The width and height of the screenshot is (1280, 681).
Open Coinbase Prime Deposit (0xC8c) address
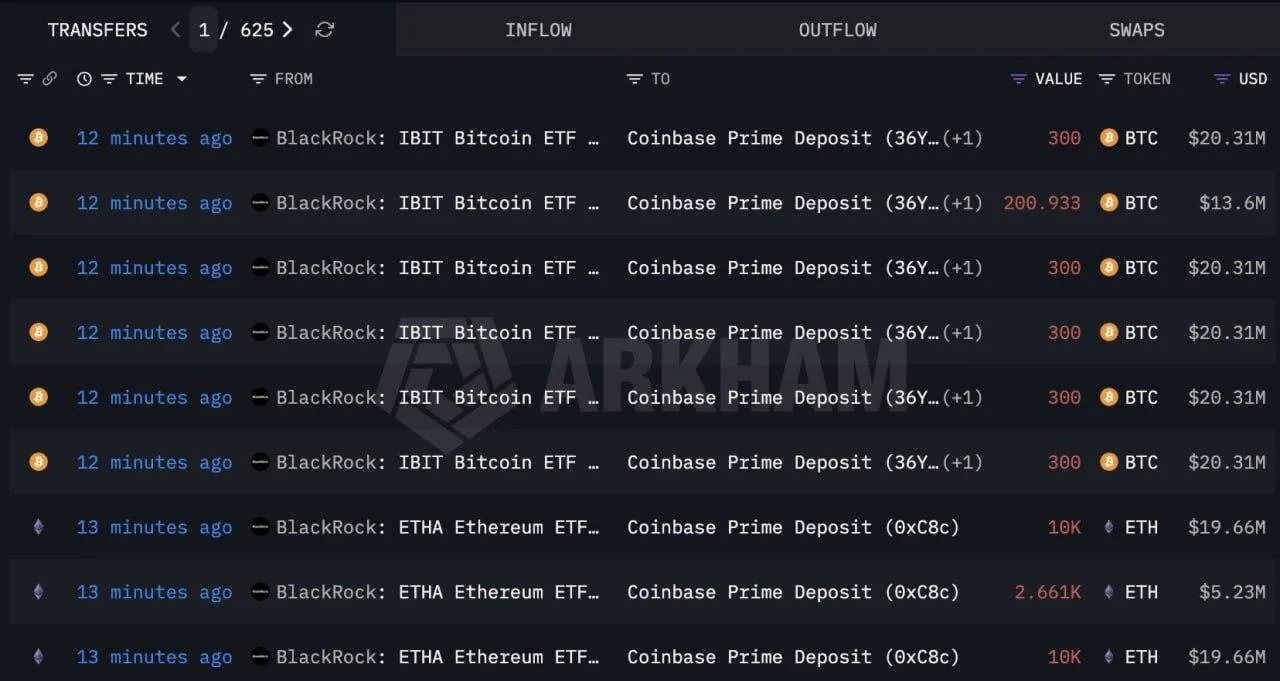click(793, 527)
